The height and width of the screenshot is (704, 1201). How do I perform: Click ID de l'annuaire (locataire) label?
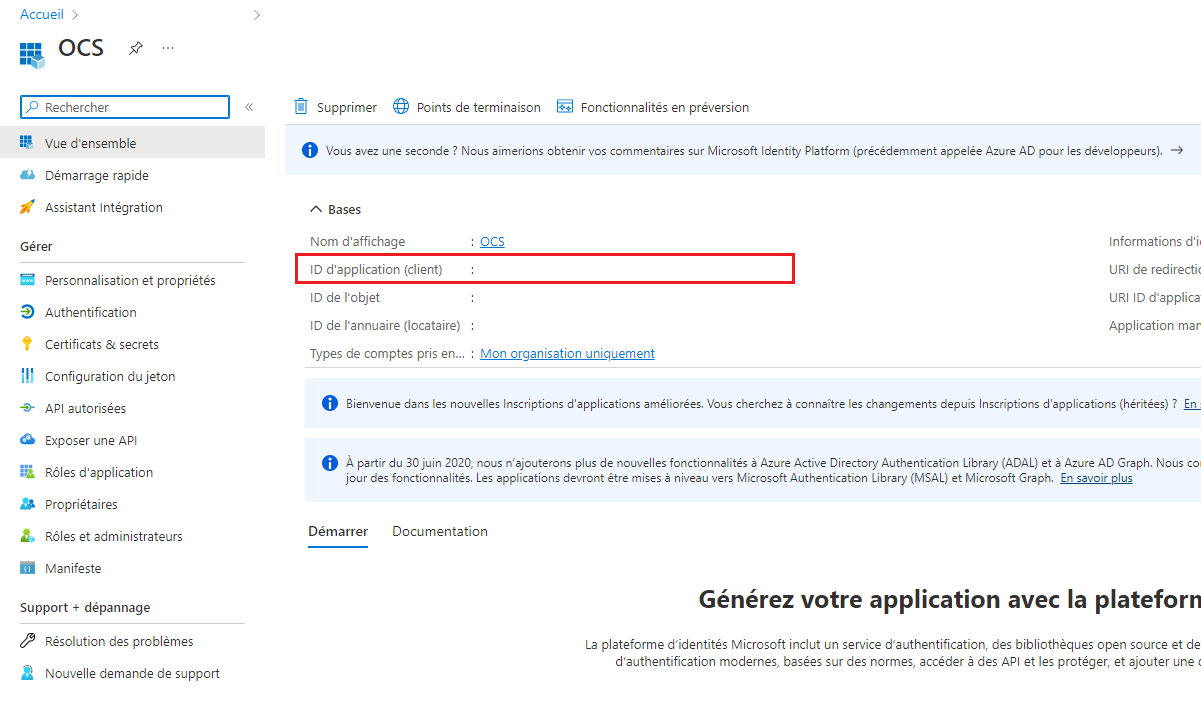click(385, 325)
